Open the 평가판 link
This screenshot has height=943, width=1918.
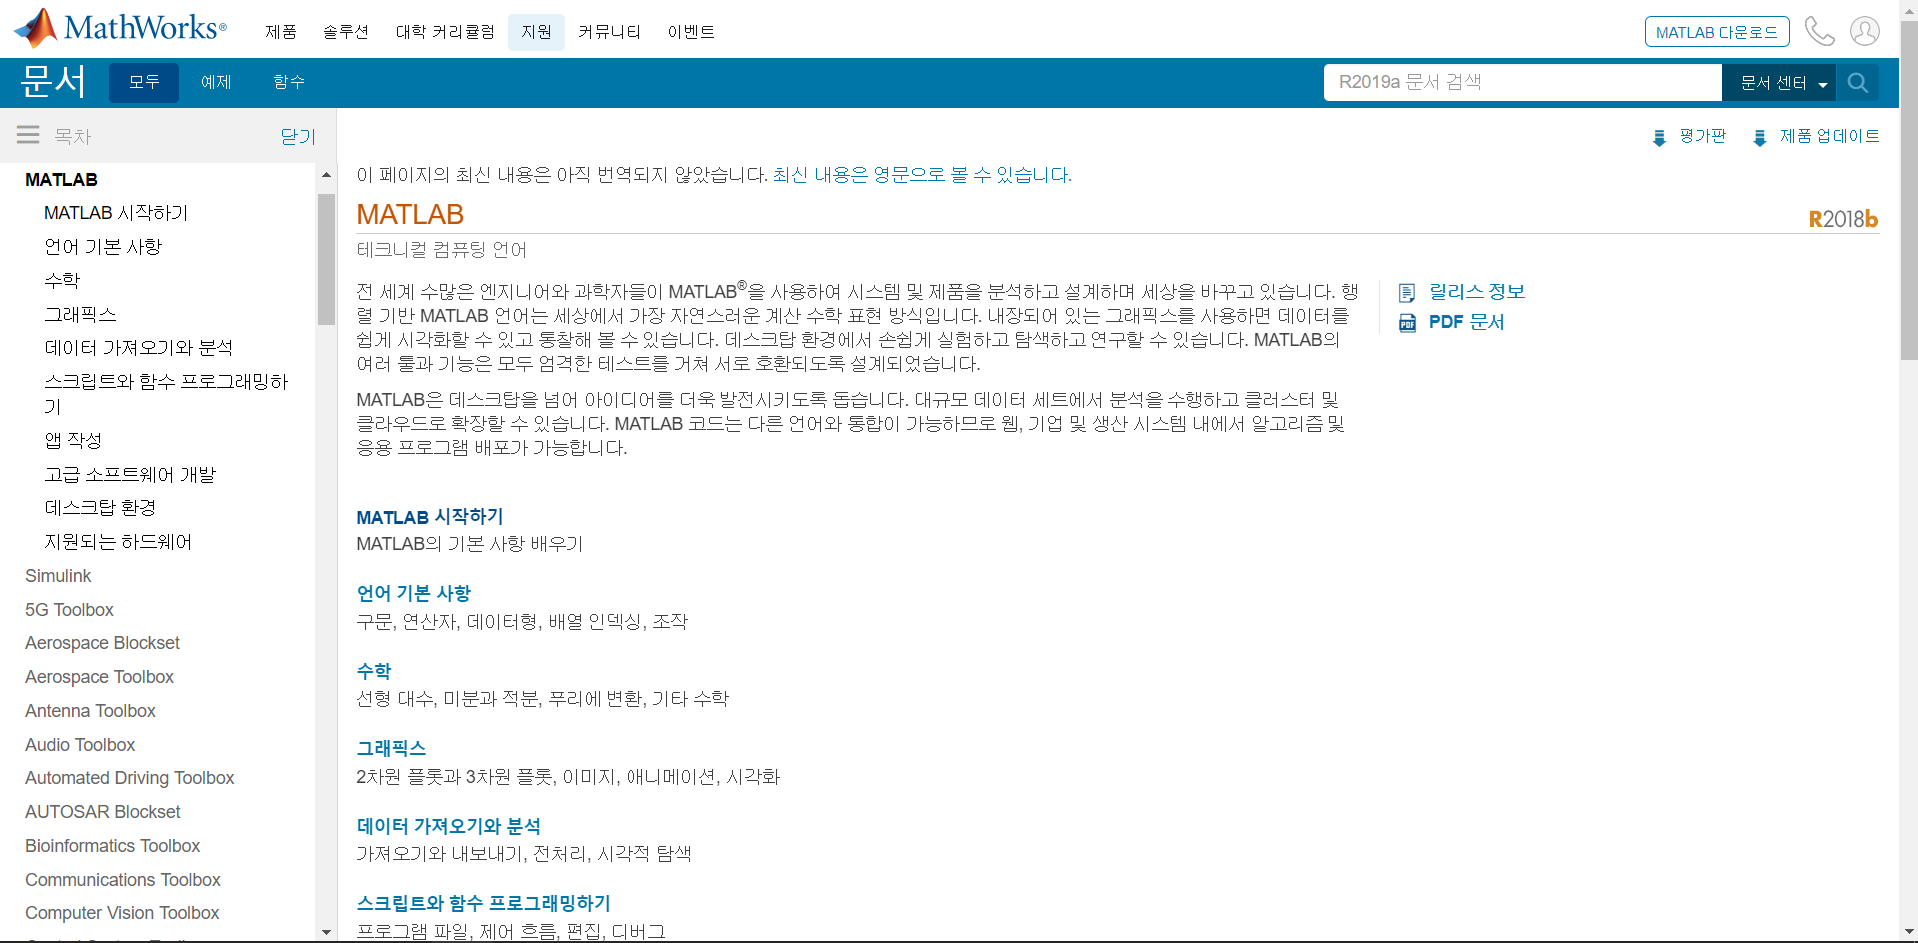[1703, 136]
